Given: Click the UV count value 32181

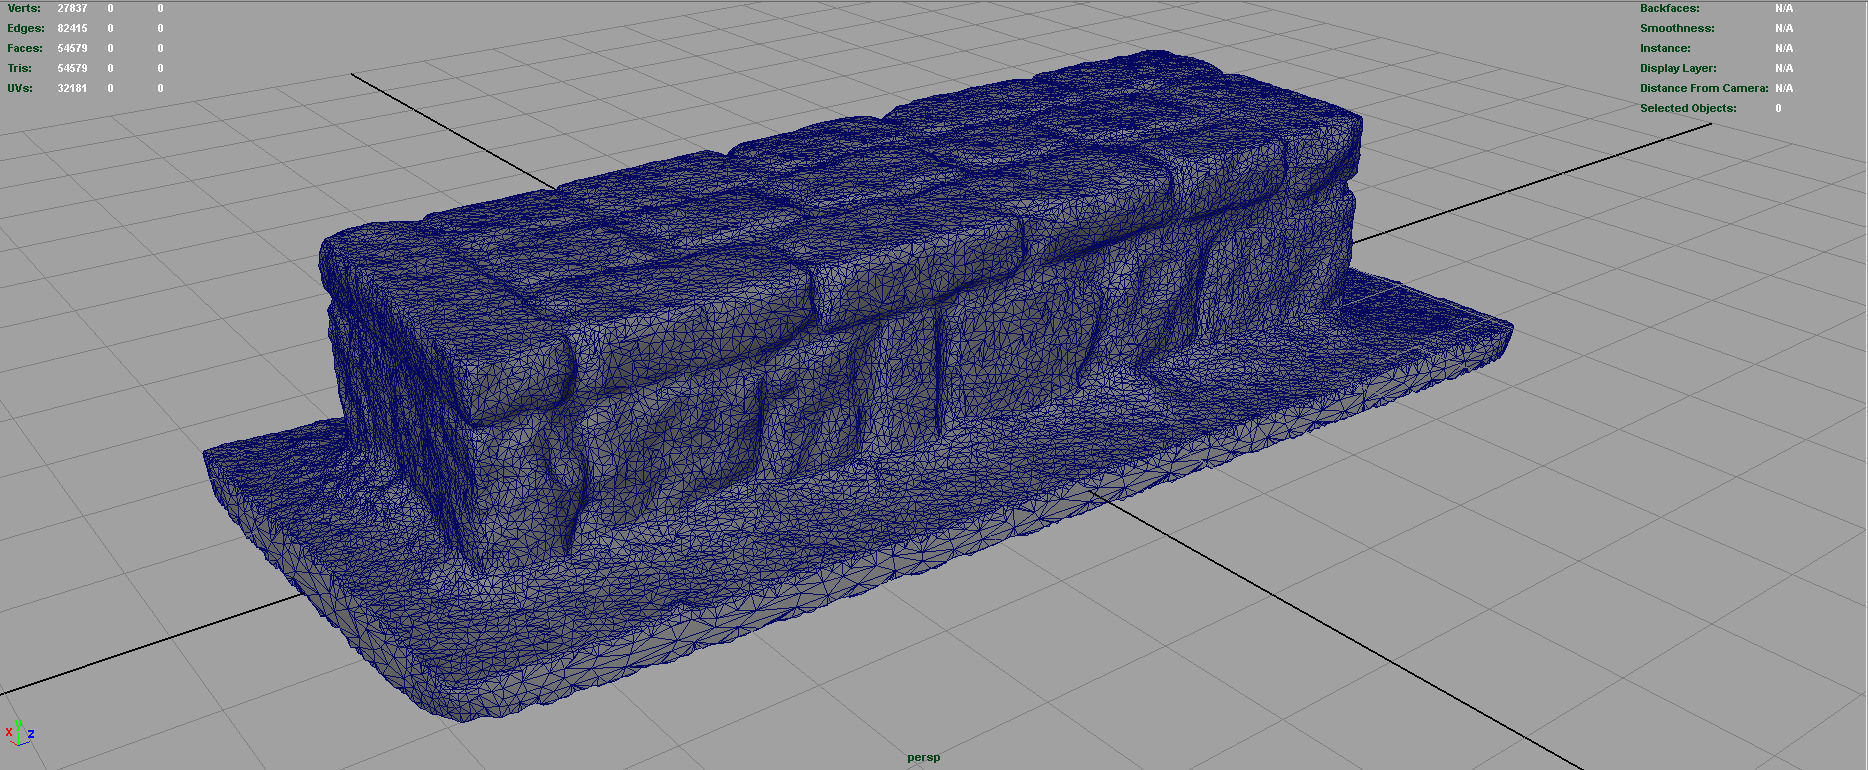Looking at the screenshot, I should point(72,88).
